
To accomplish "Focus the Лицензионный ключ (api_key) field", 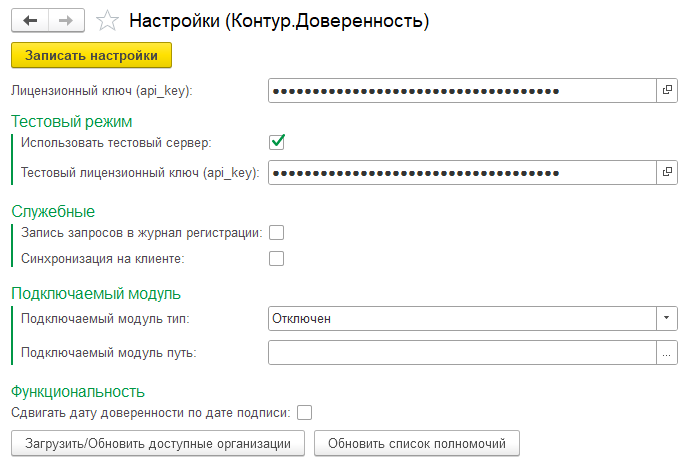I will (462, 91).
